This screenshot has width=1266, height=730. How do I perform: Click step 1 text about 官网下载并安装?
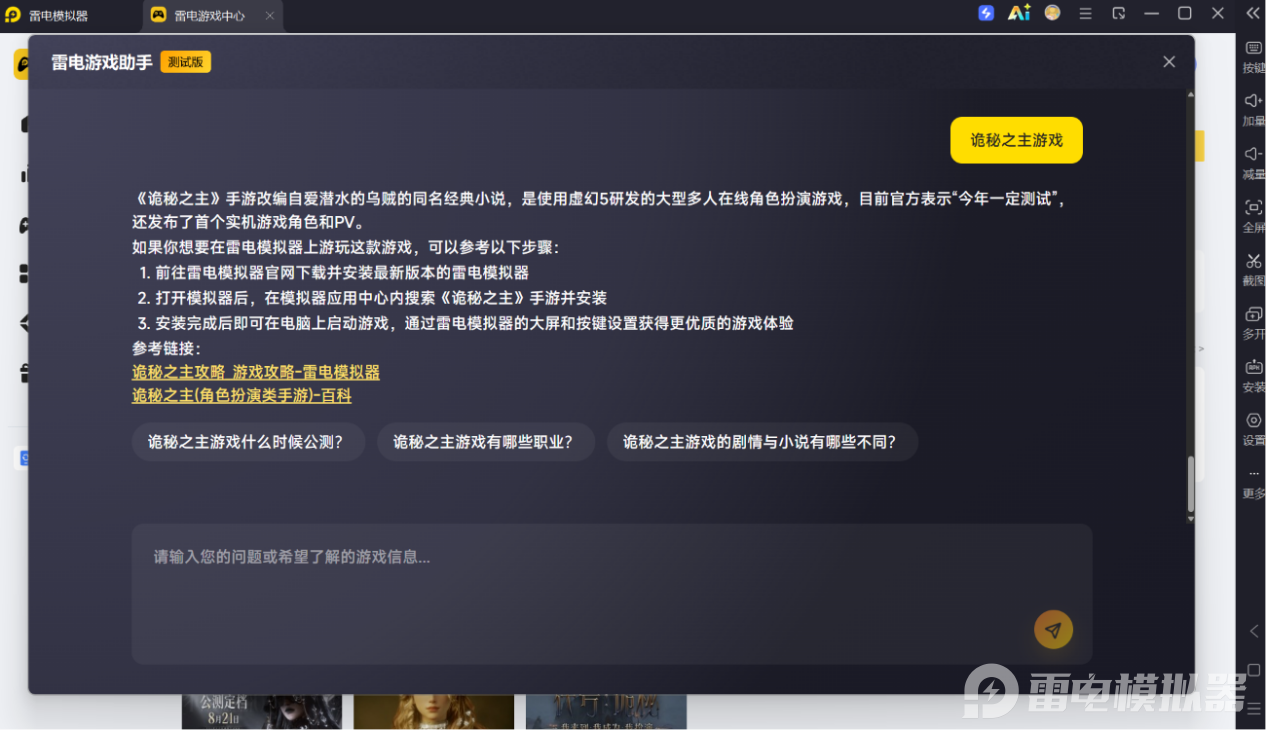(x=334, y=272)
